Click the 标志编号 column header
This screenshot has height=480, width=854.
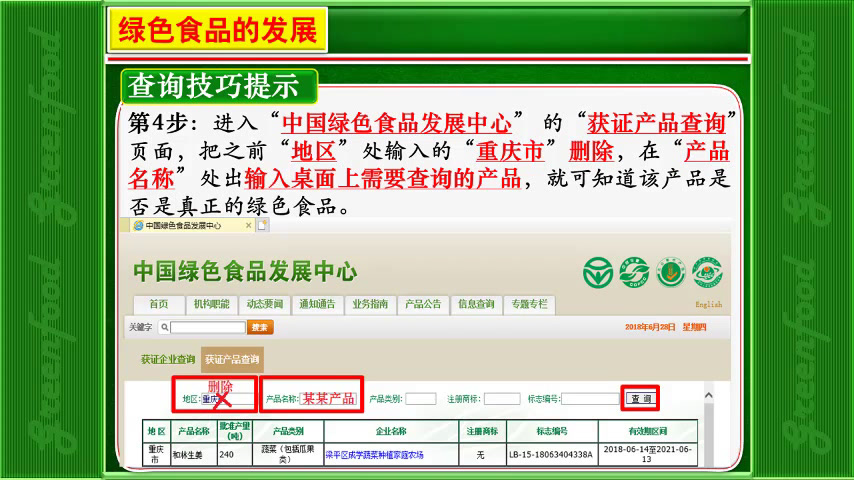[552, 431]
